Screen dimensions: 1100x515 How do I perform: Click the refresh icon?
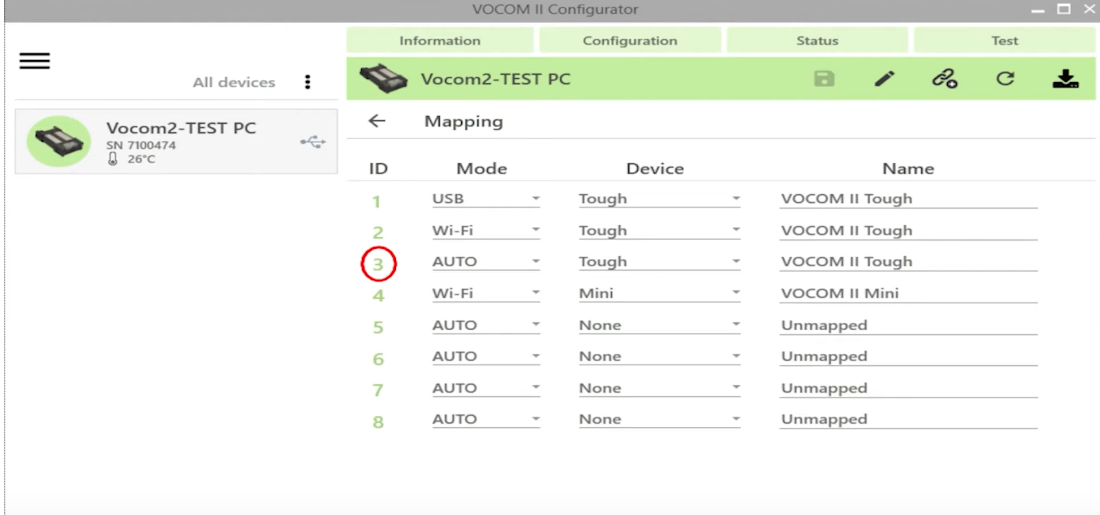1005,79
